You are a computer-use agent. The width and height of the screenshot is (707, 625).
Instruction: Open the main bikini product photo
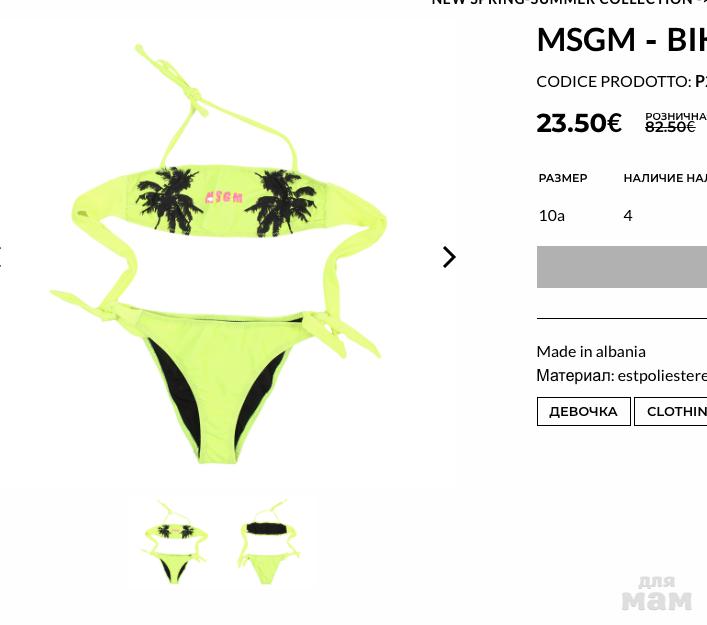click(218, 254)
